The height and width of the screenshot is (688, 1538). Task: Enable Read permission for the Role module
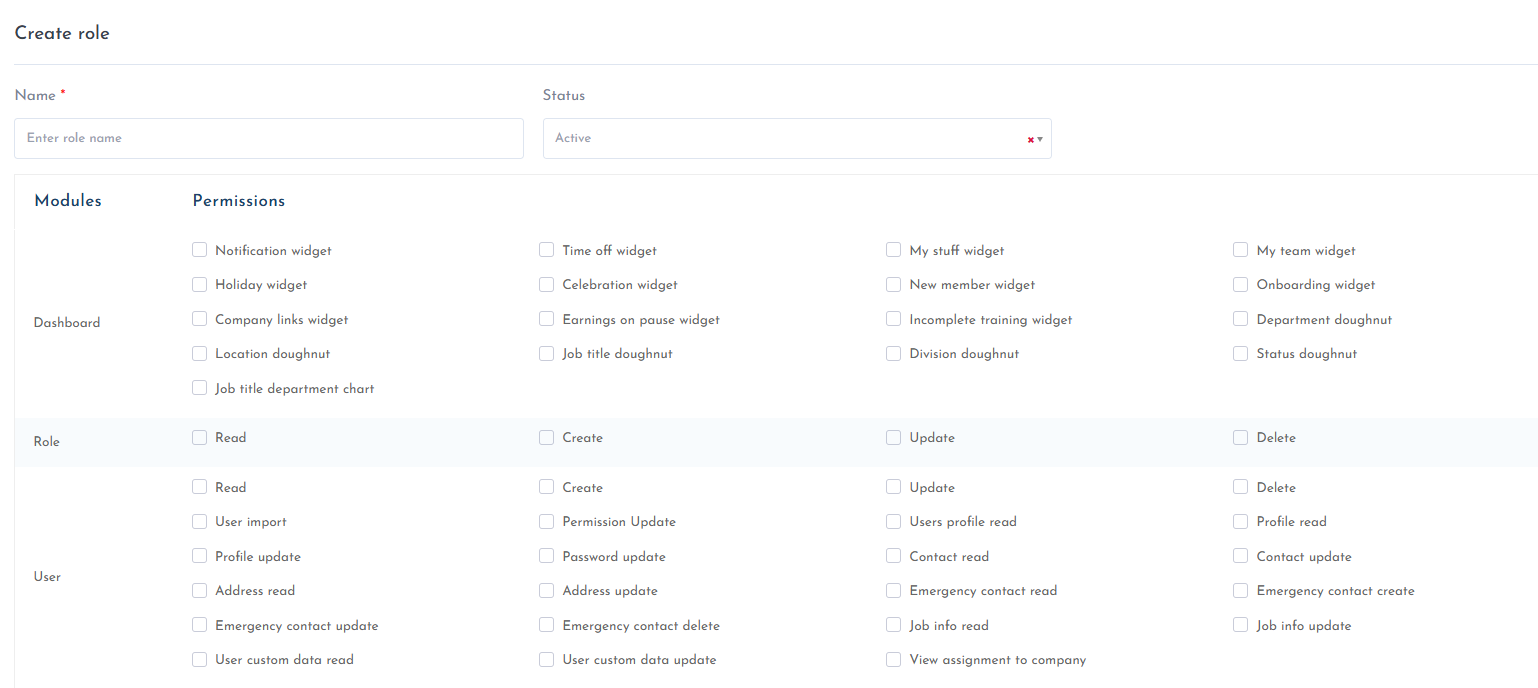point(199,437)
